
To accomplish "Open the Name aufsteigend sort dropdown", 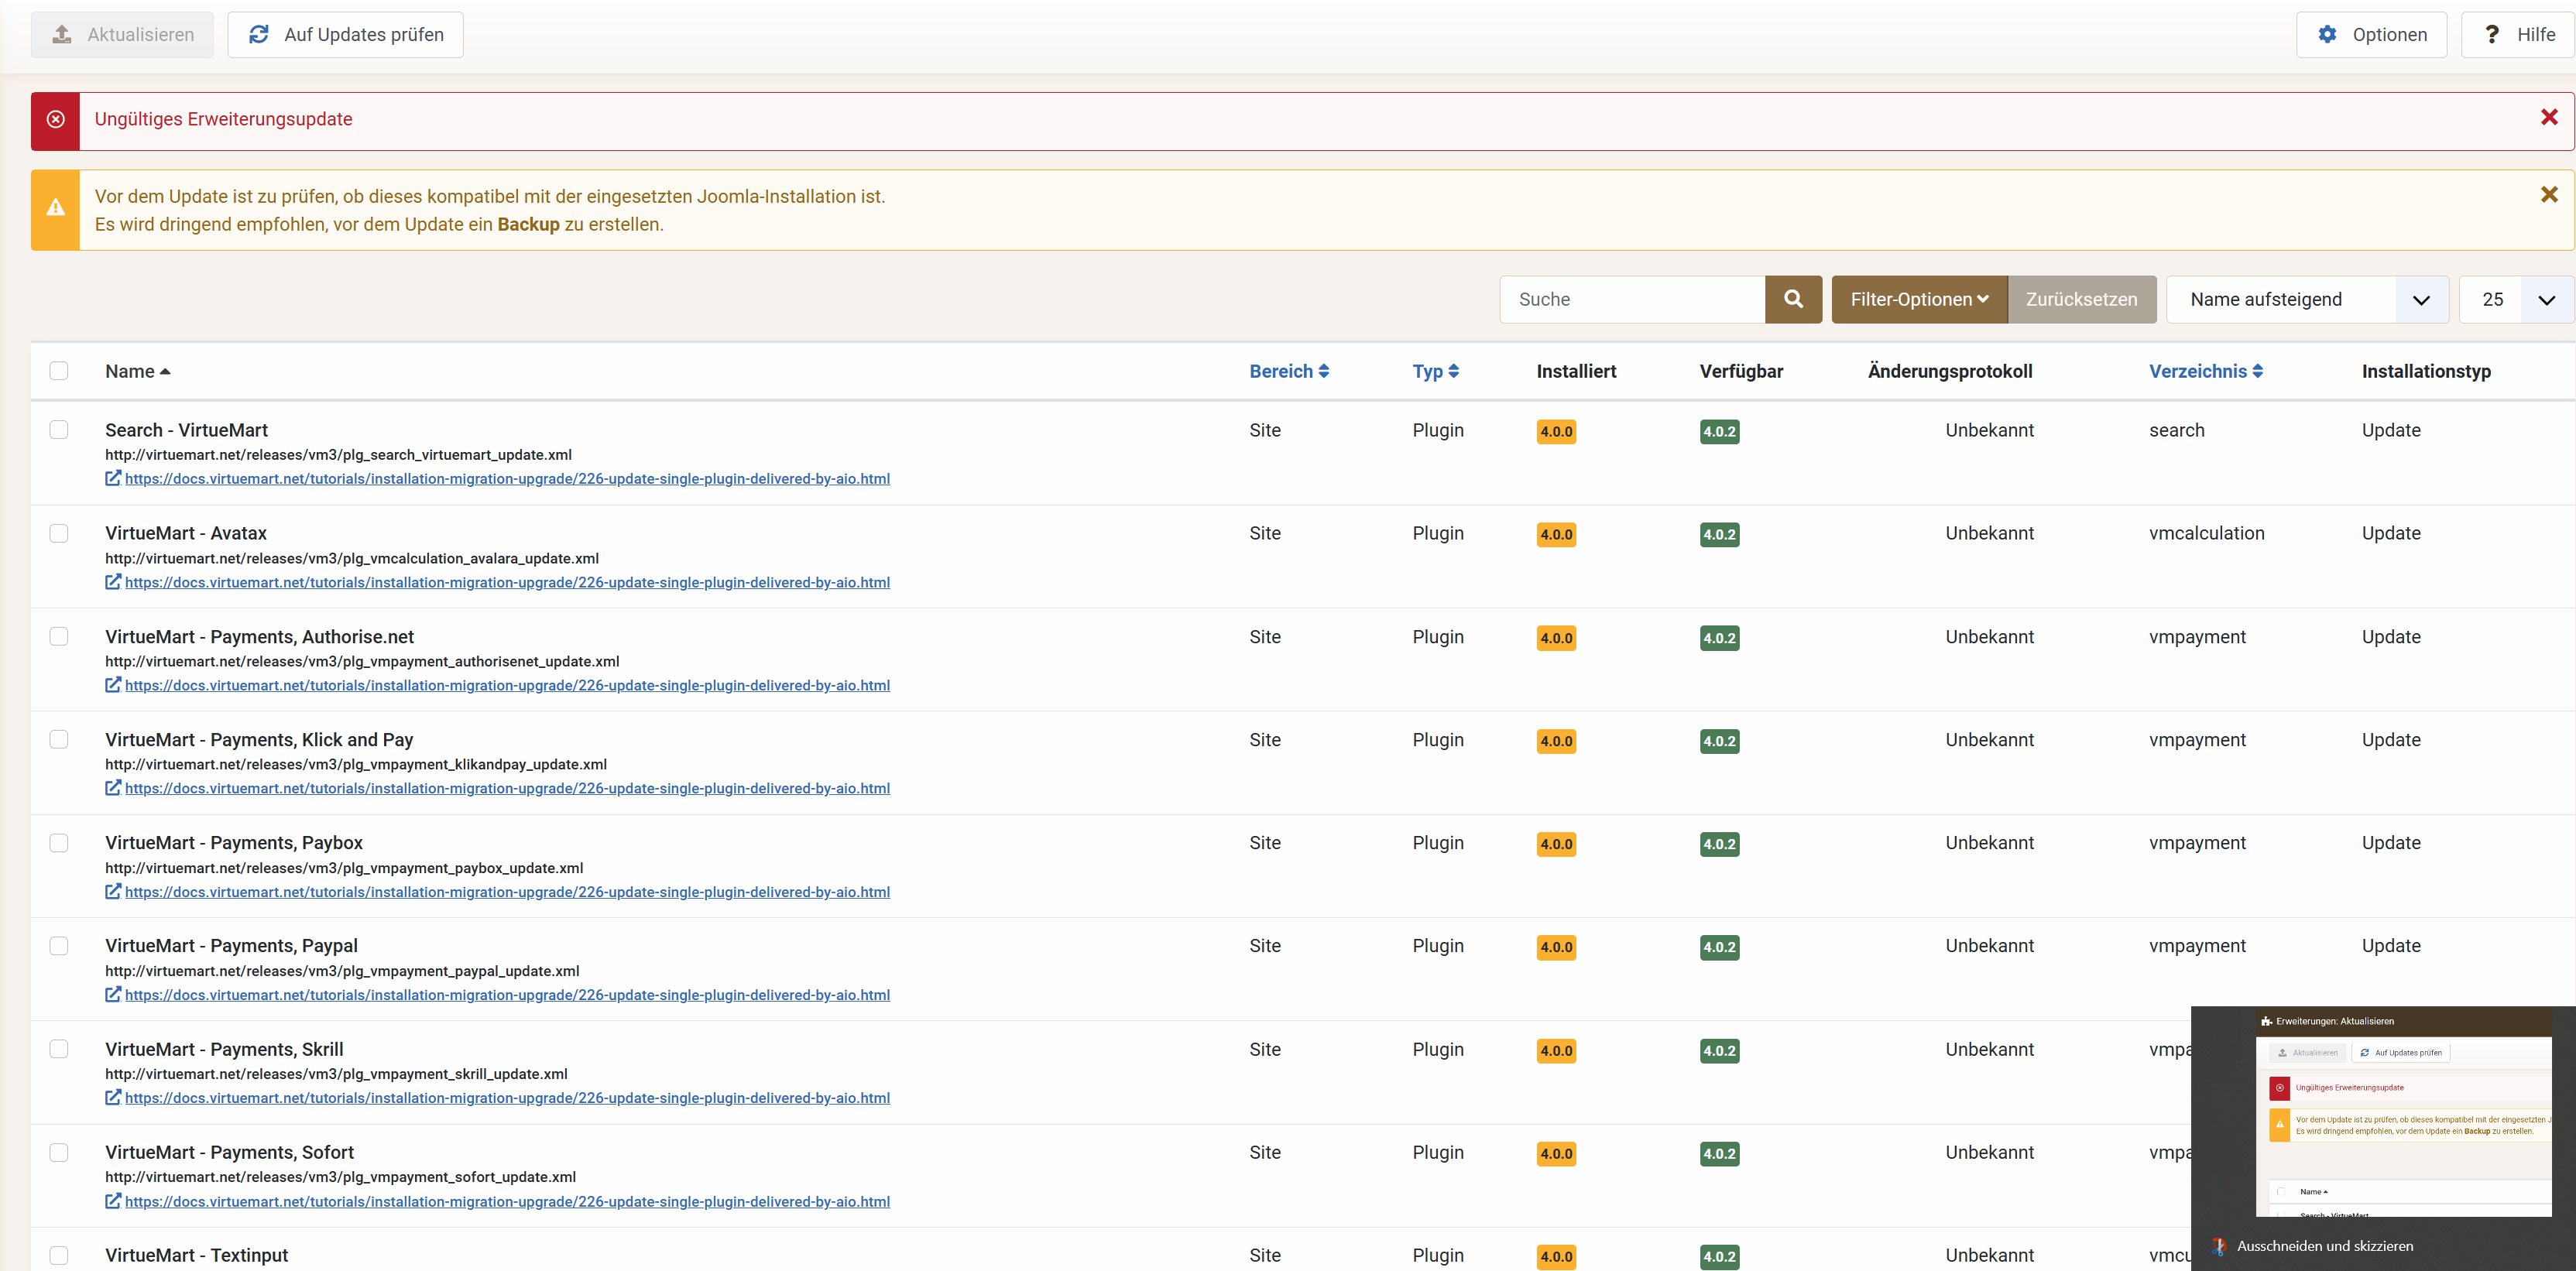I will 2306,299.
